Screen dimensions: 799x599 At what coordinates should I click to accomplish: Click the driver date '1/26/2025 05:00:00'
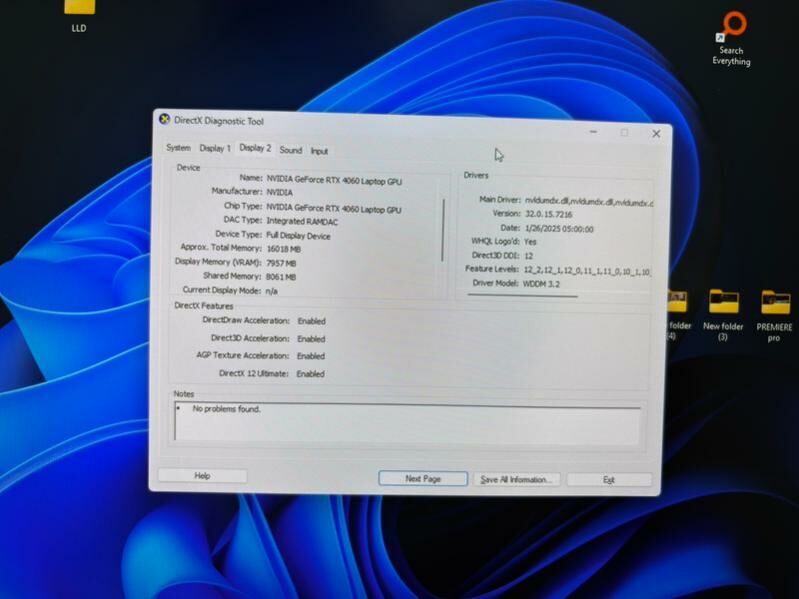coord(559,229)
